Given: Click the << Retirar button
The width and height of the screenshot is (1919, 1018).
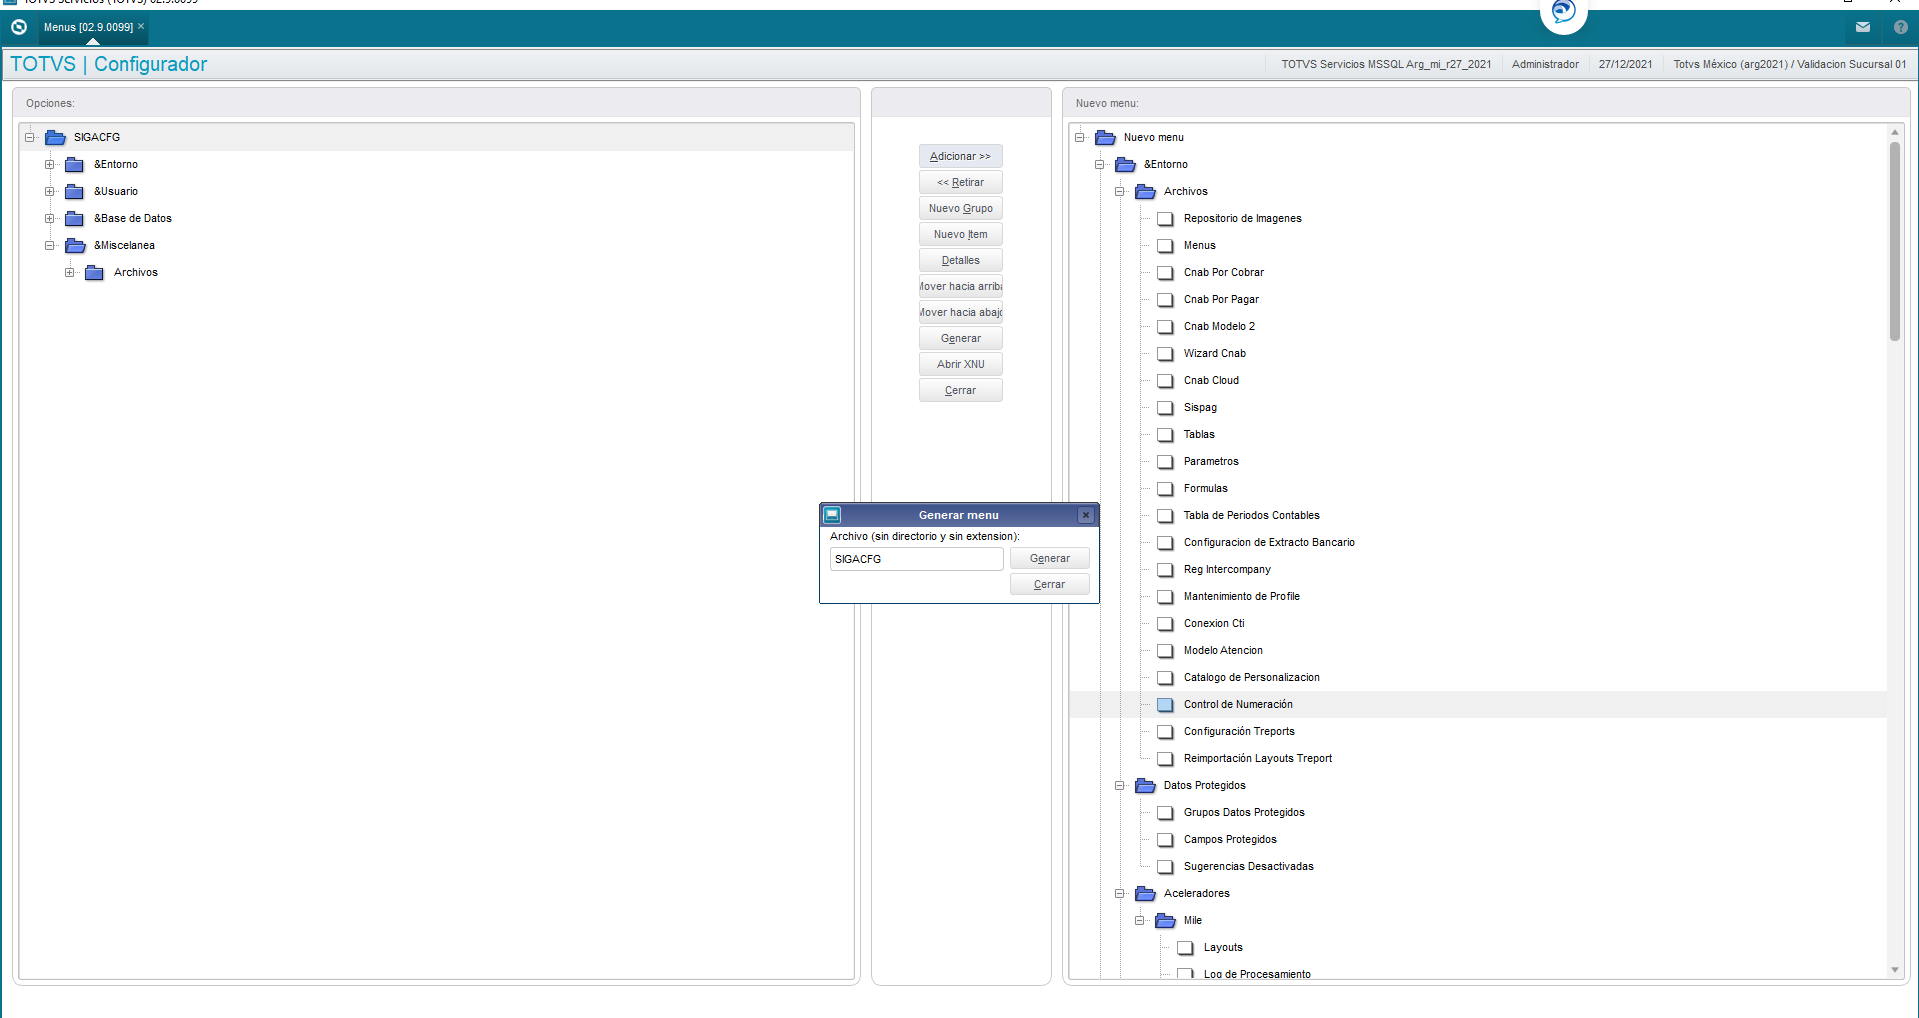Looking at the screenshot, I should [960, 182].
